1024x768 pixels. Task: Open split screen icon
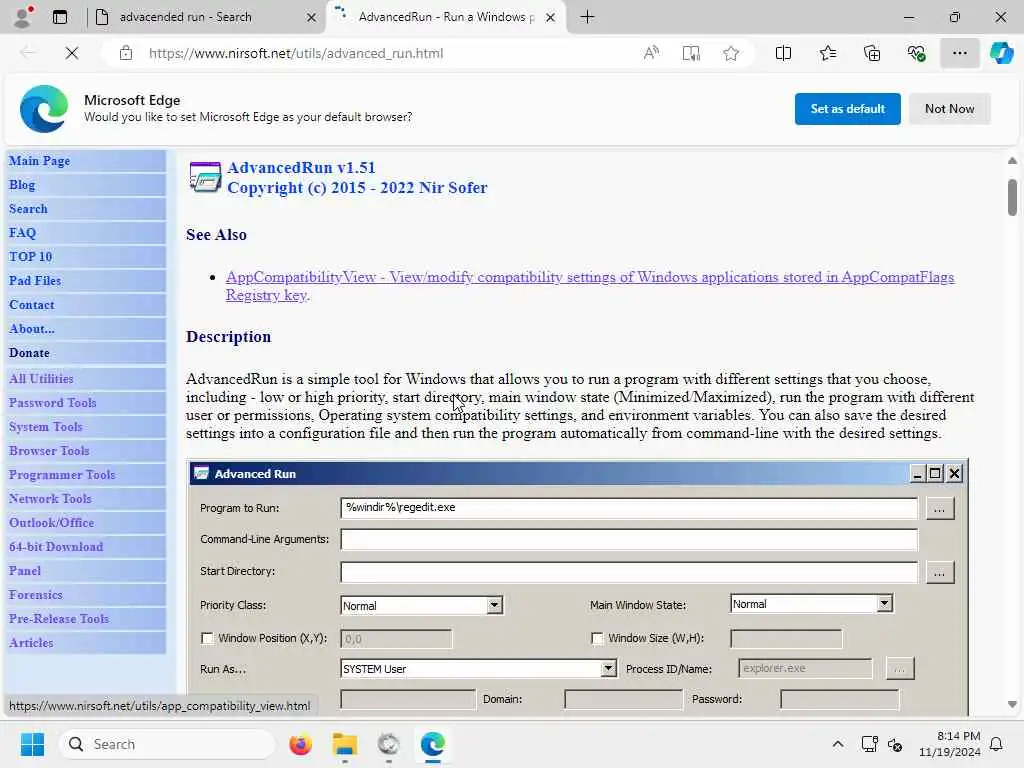pyautogui.click(x=783, y=53)
